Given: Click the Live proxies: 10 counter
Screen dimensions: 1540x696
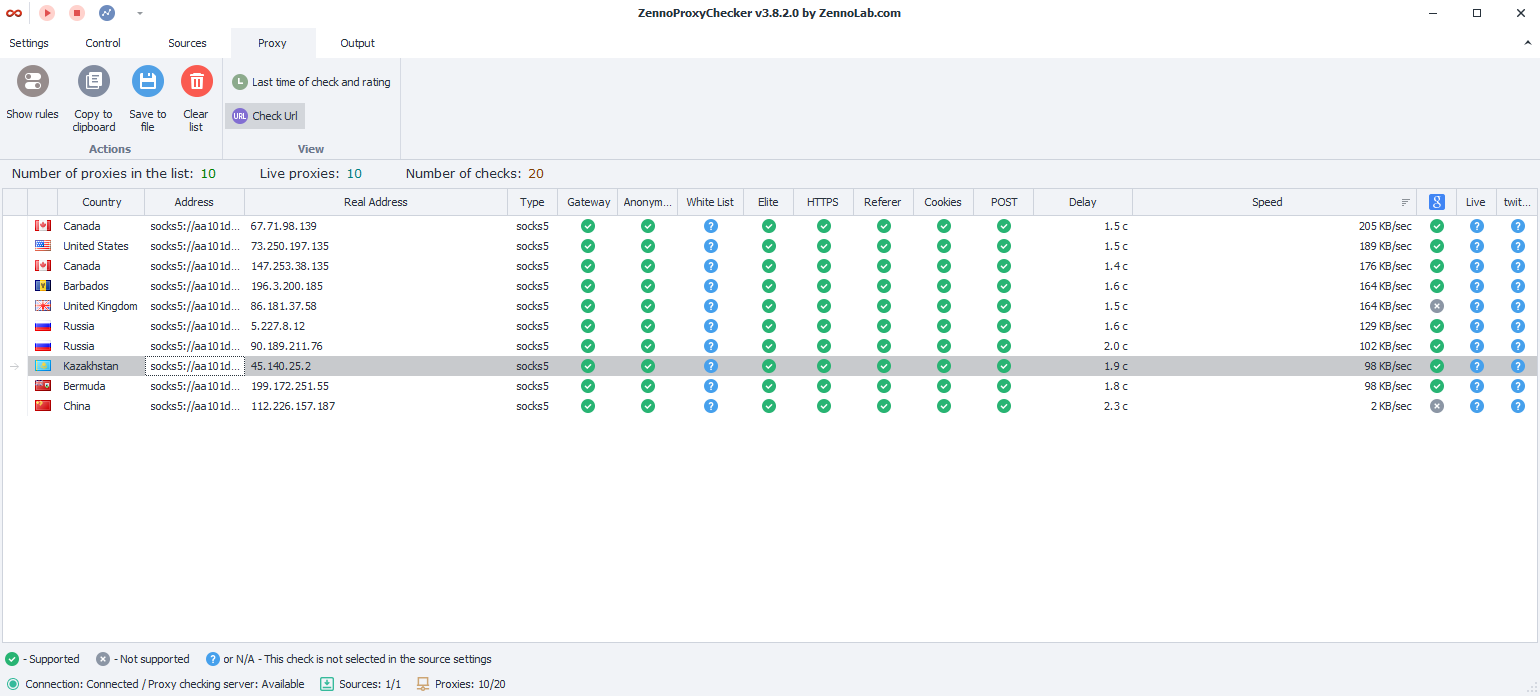Looking at the screenshot, I should coord(311,174).
